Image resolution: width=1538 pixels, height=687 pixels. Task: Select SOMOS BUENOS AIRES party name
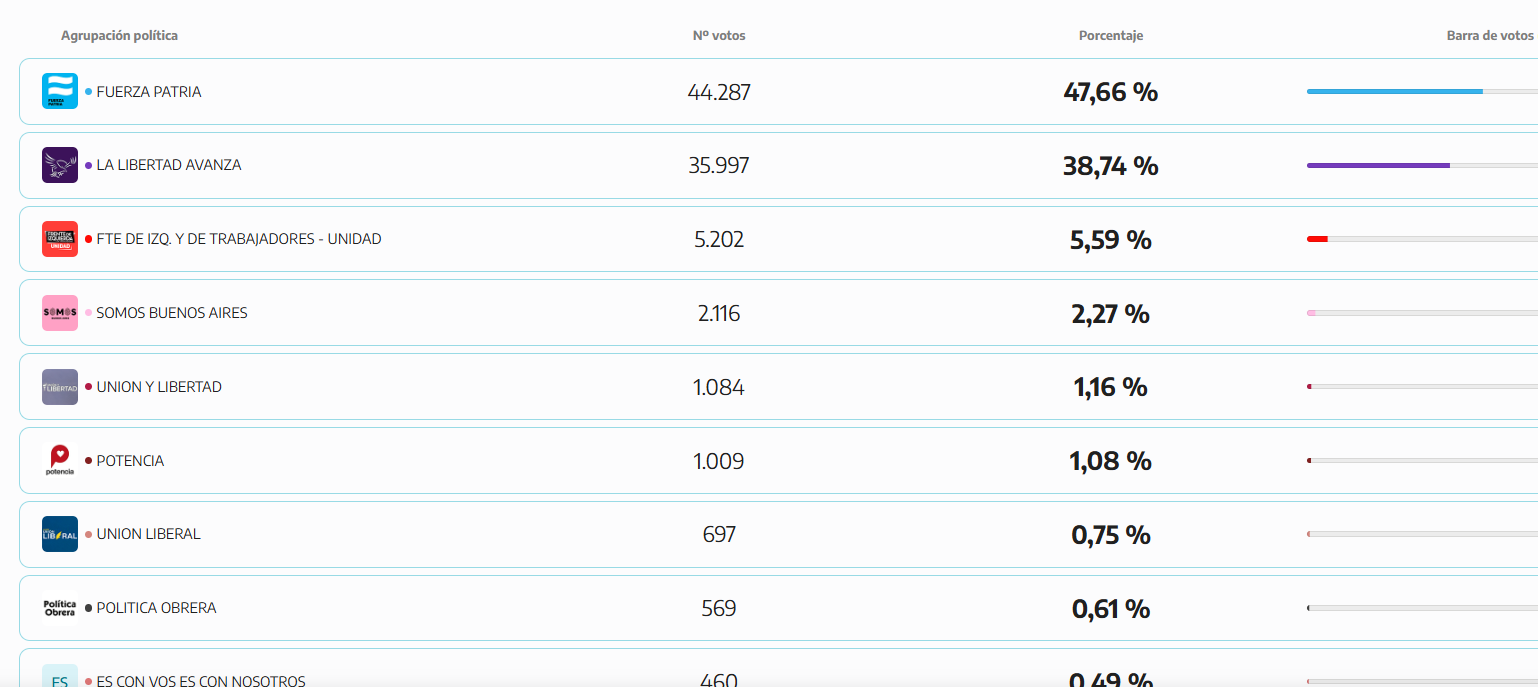coord(172,313)
